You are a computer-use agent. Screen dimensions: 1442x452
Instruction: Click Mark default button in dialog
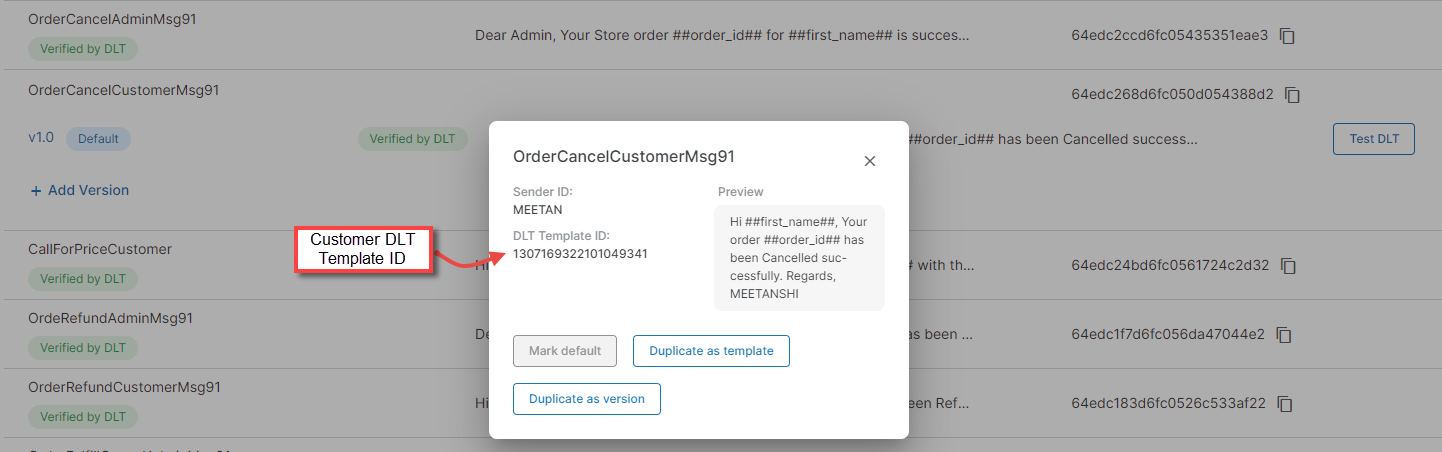click(x=565, y=351)
